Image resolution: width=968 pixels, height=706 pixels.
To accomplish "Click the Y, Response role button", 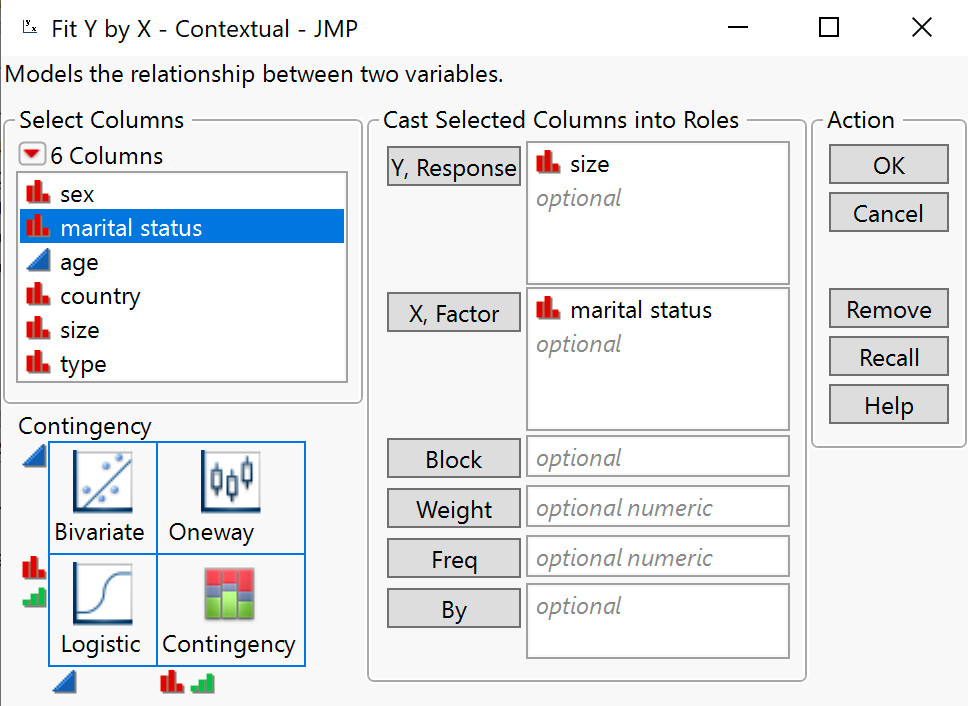I will pos(453,167).
